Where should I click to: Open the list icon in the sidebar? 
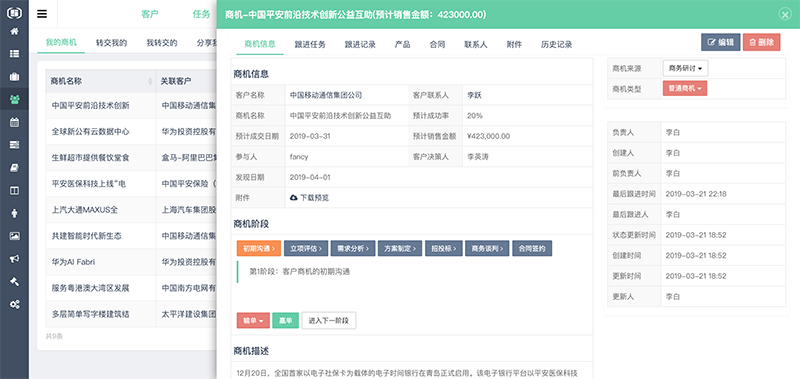click(14, 54)
